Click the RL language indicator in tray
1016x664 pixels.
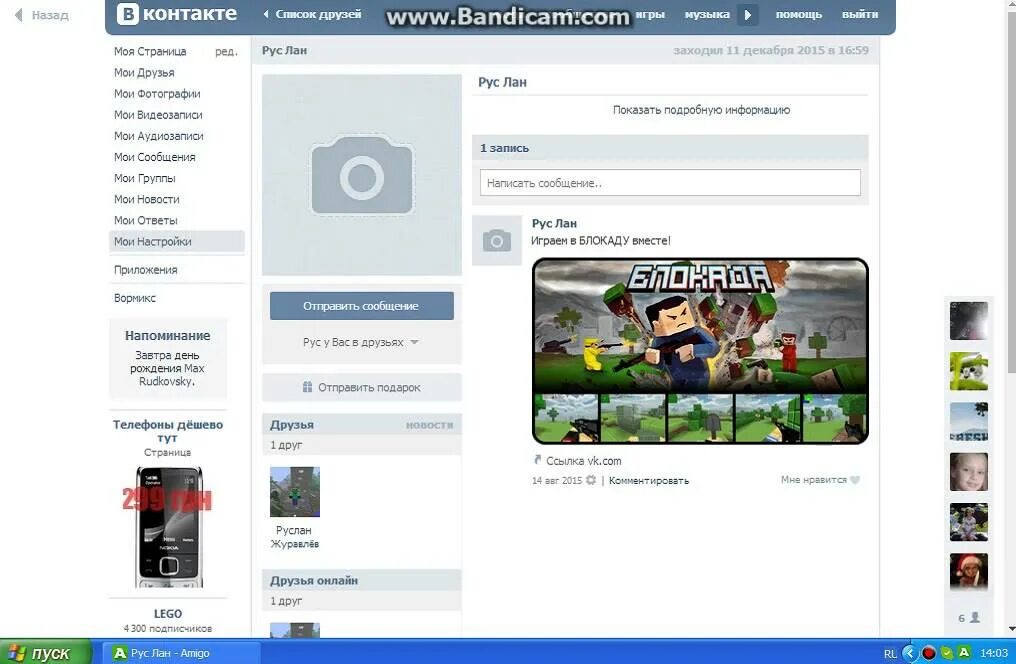click(x=890, y=654)
